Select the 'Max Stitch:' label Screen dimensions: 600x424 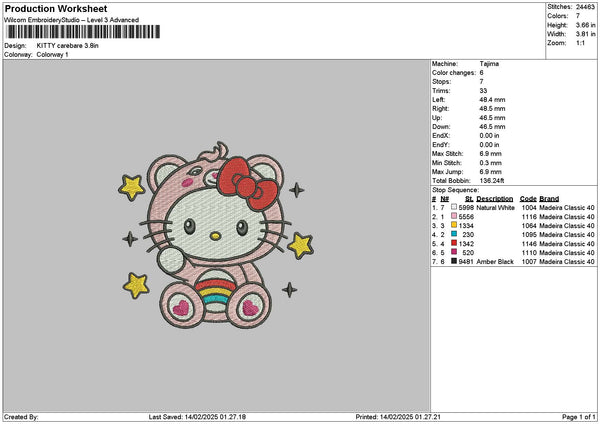[x=448, y=154]
